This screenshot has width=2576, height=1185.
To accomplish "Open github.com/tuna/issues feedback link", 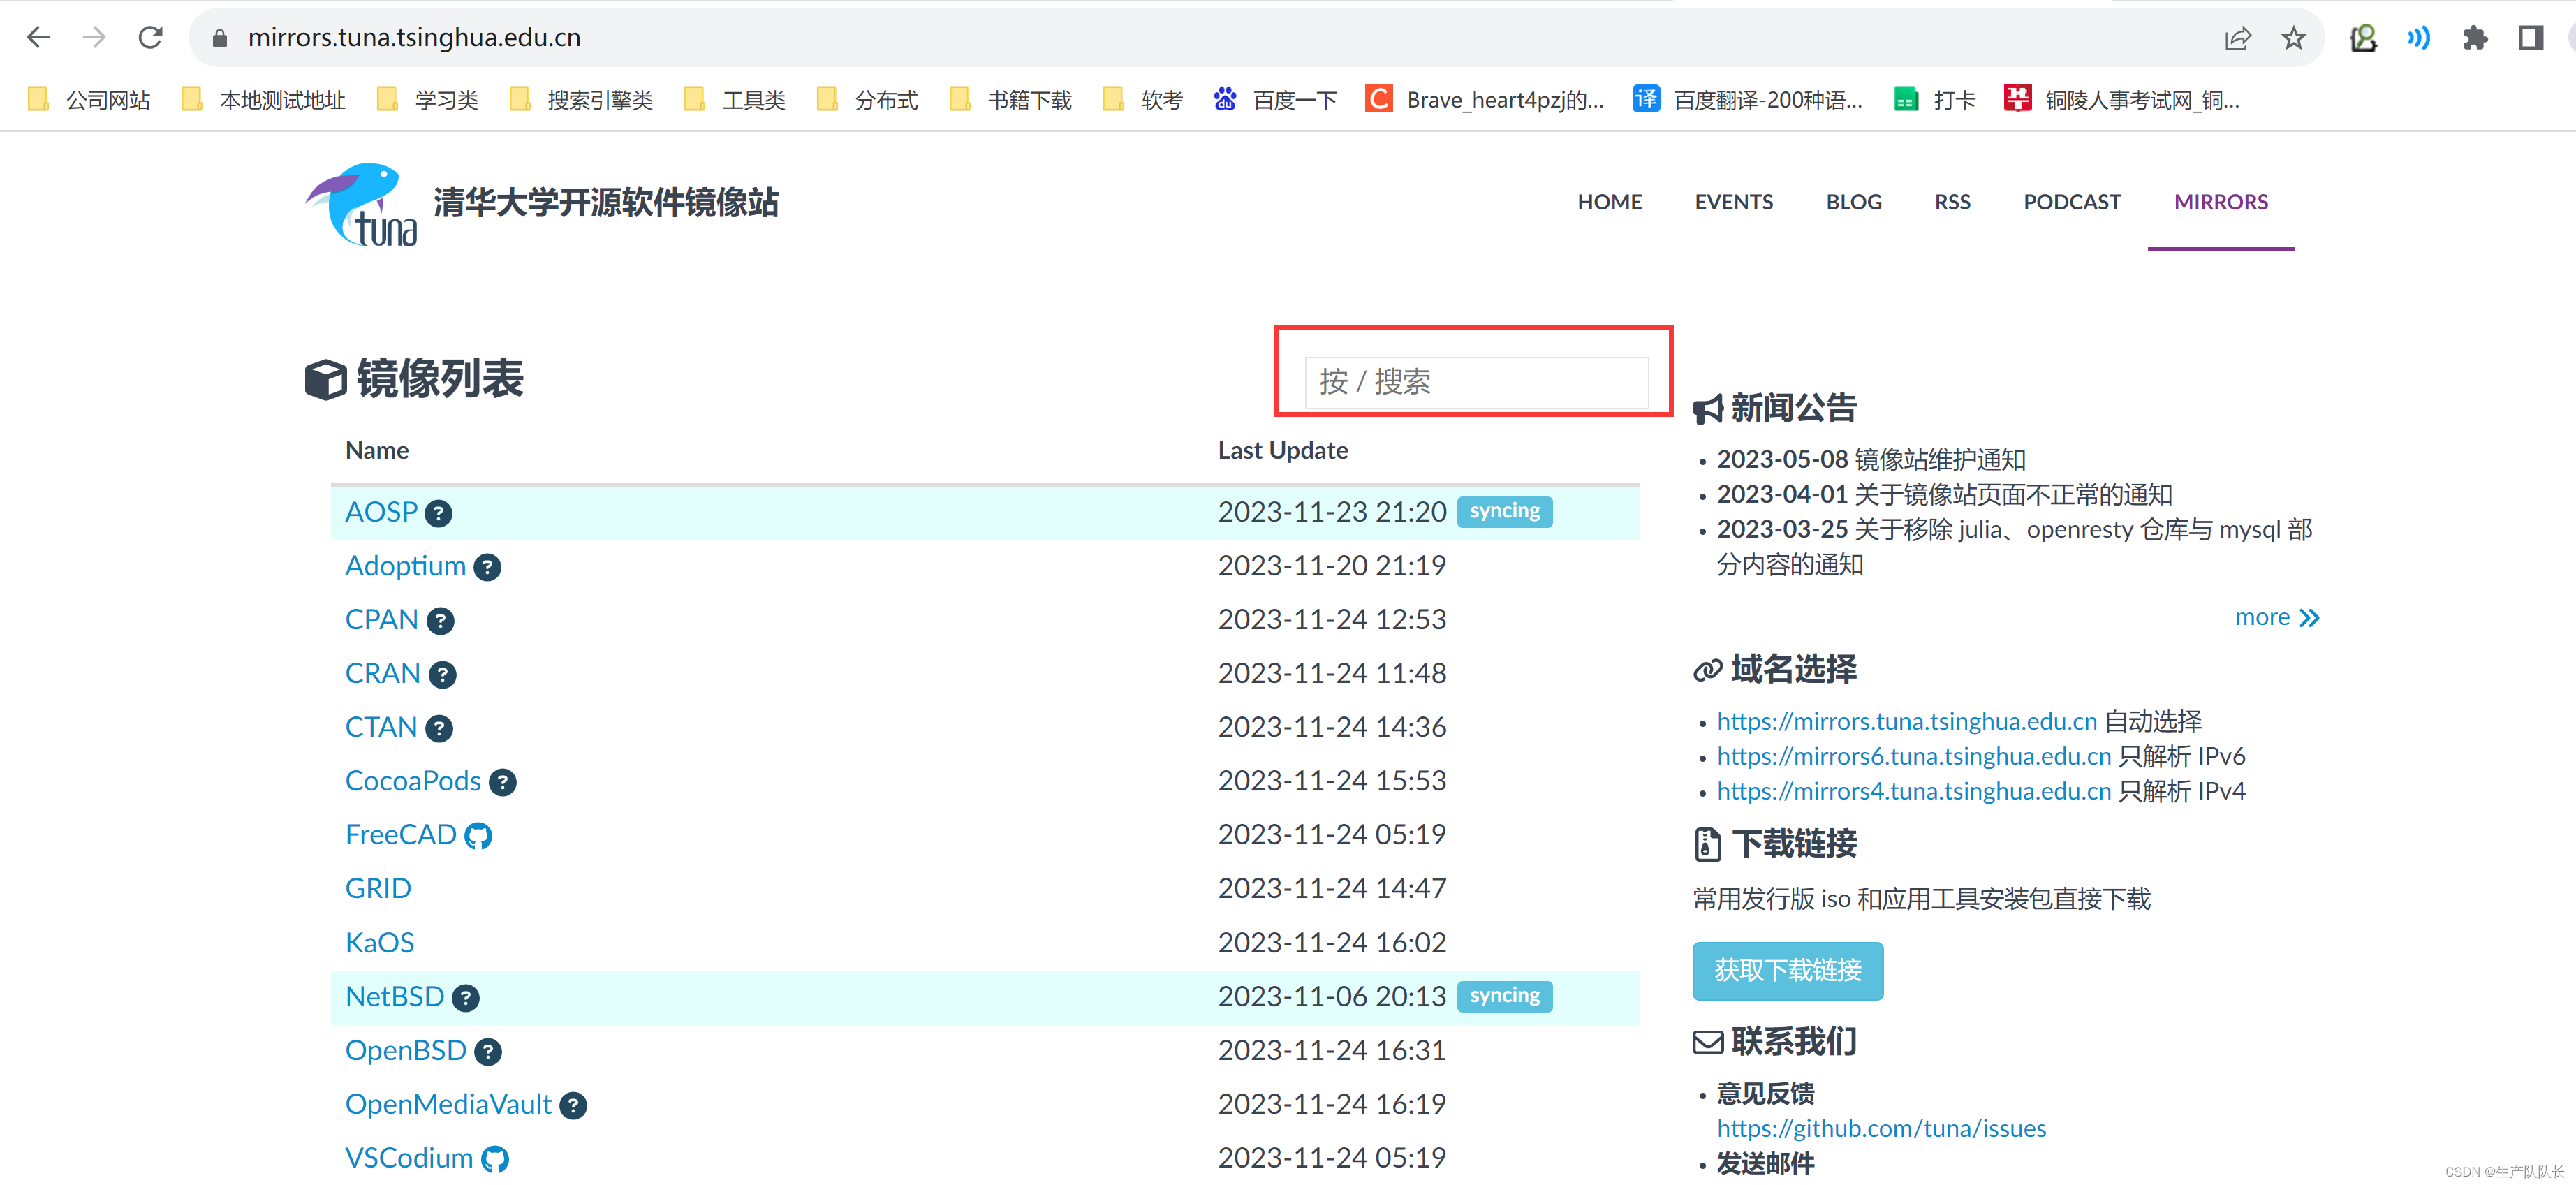I will coord(1881,1128).
